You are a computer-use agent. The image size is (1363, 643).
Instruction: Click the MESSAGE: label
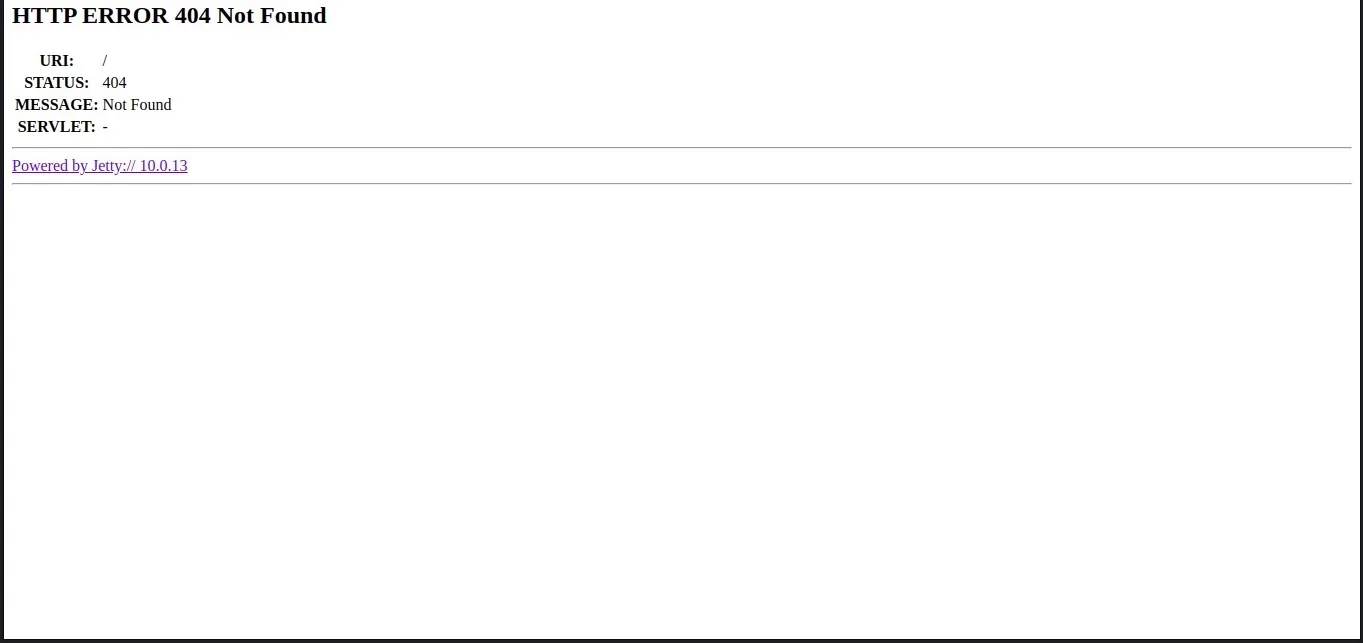click(57, 105)
